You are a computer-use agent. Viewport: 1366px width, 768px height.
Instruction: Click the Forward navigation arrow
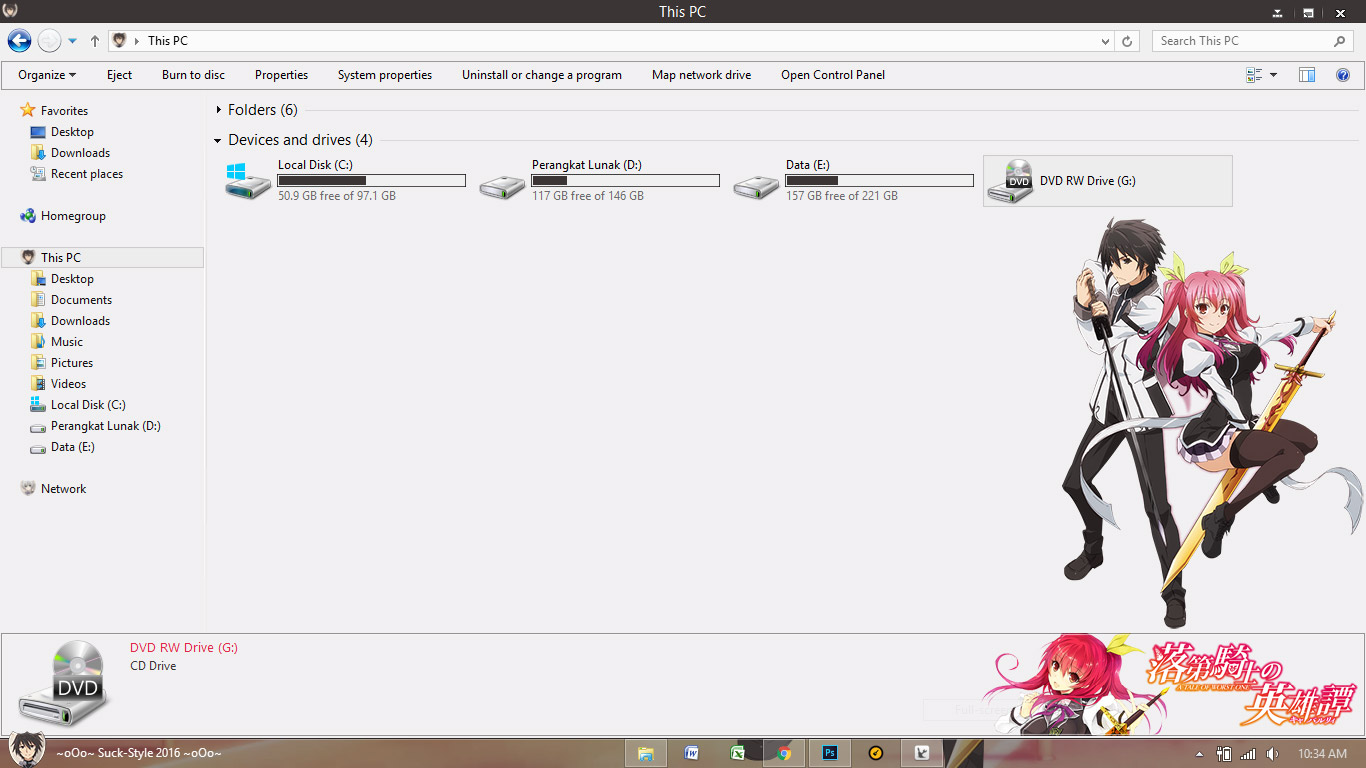pyautogui.click(x=49, y=41)
